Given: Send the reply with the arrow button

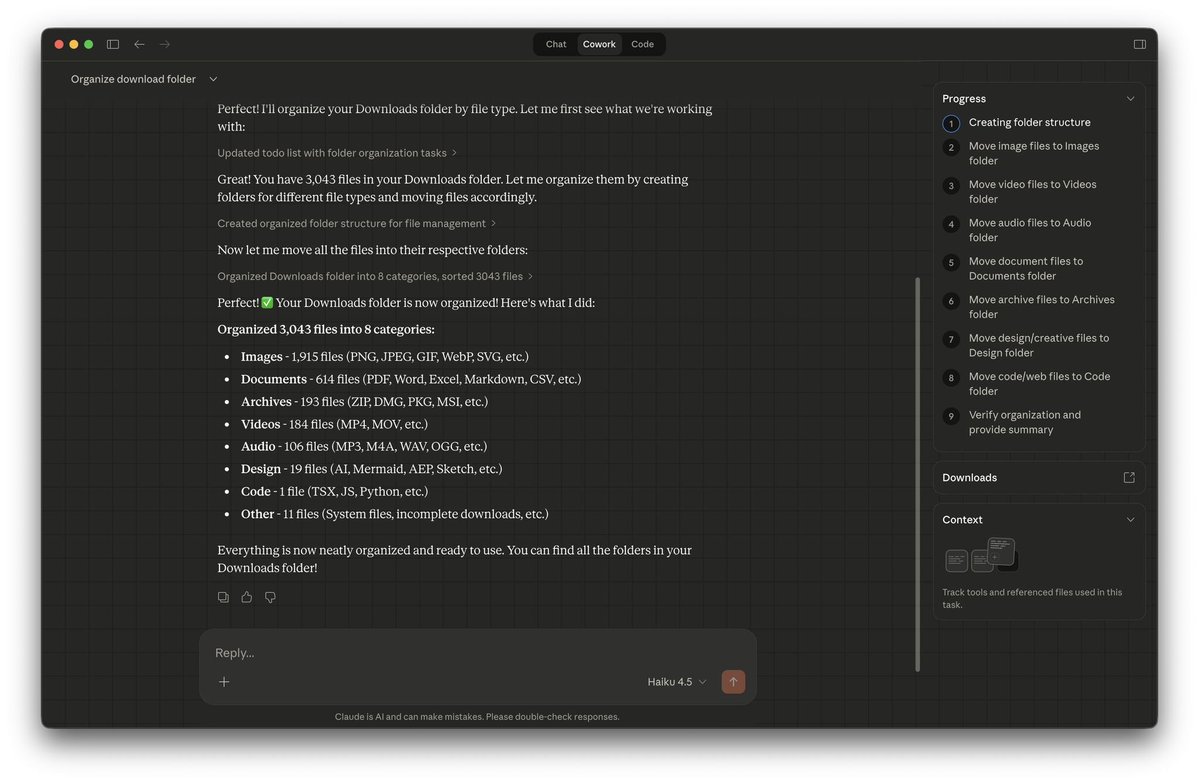Looking at the screenshot, I should (x=732, y=681).
